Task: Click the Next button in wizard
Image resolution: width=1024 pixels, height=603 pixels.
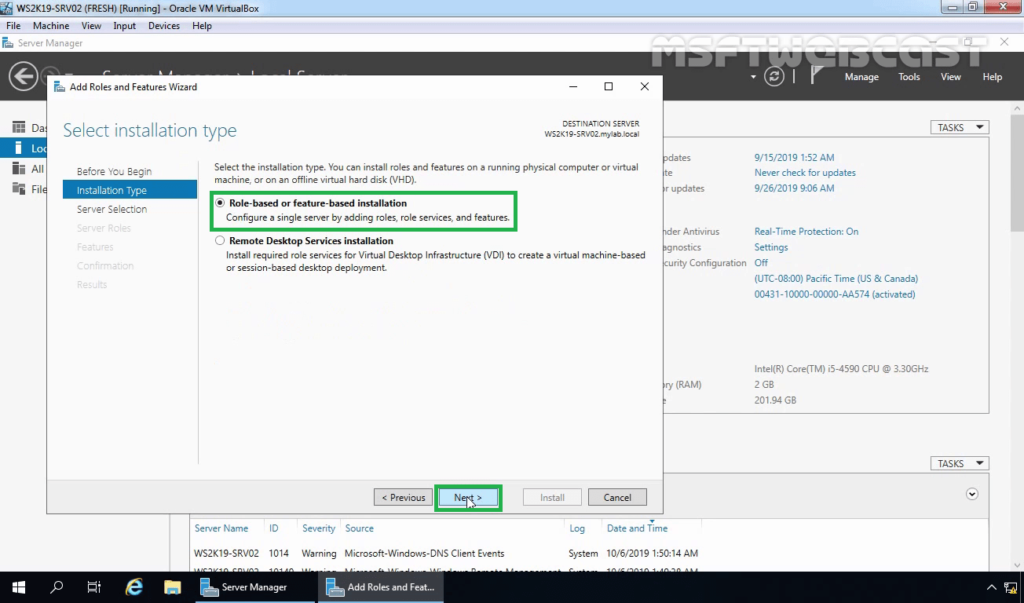Action: click(x=468, y=497)
